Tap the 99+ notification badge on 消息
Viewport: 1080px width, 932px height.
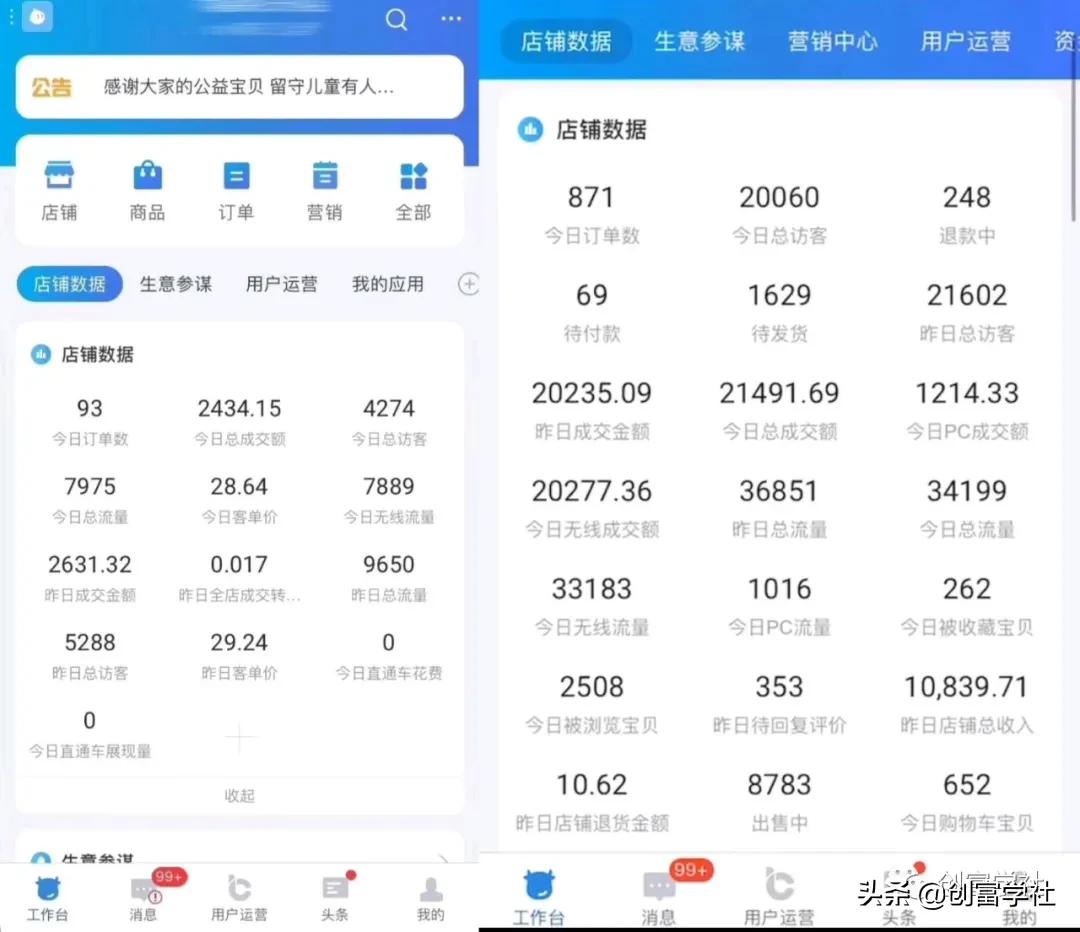click(168, 876)
